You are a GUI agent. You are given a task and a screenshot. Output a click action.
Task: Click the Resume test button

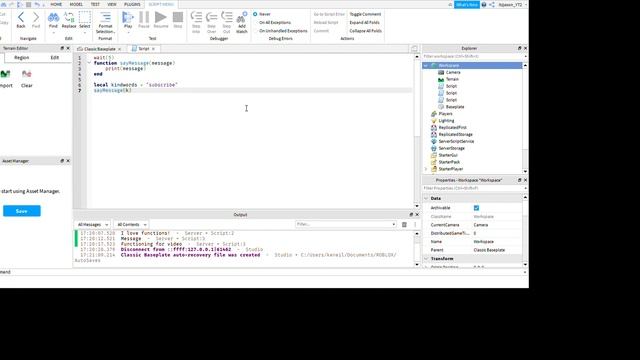coord(161,17)
